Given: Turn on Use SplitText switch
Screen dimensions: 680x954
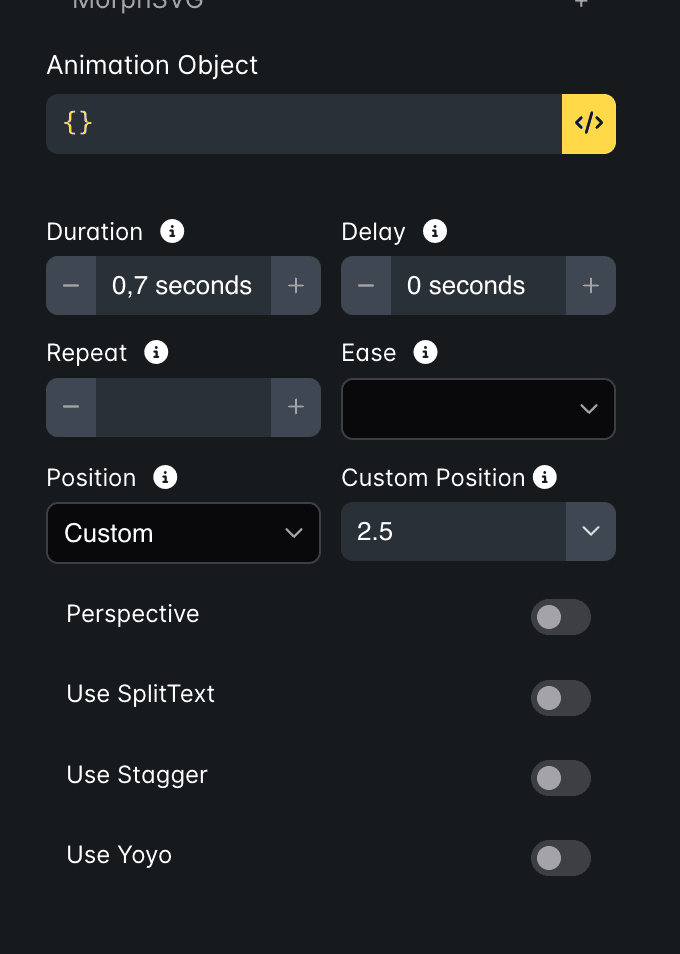Looking at the screenshot, I should coord(561,698).
